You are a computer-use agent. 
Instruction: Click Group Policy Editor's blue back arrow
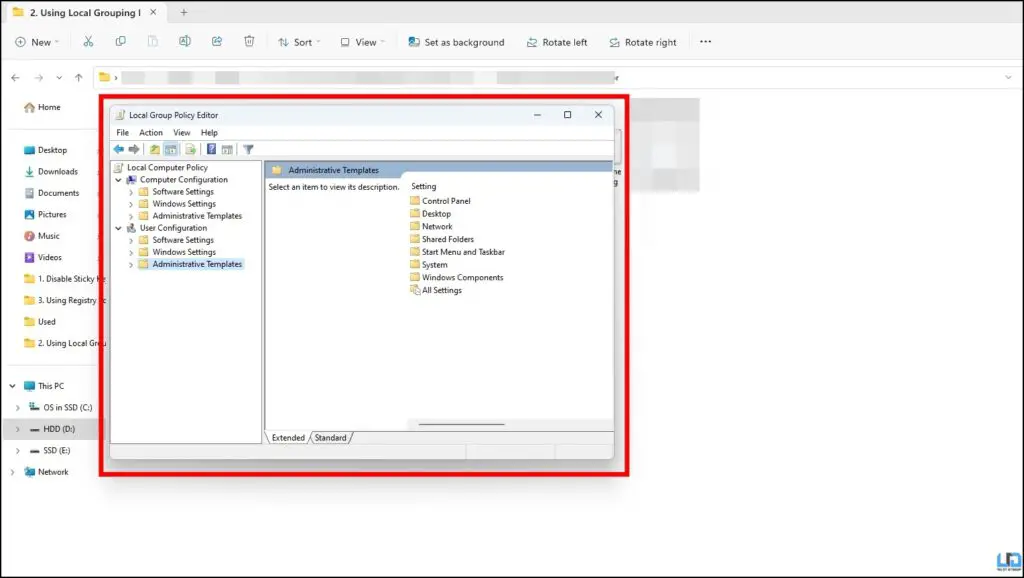click(118, 150)
